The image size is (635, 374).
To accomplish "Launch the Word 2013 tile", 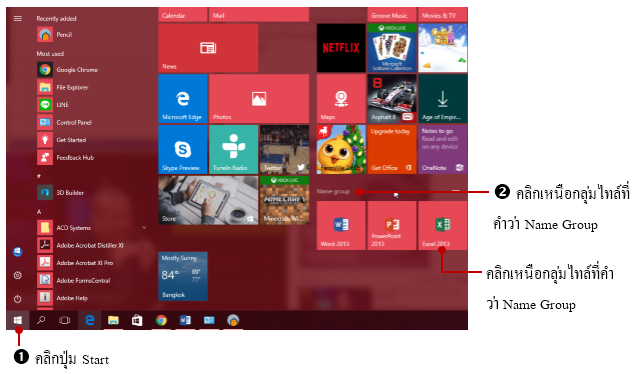I will tap(341, 225).
